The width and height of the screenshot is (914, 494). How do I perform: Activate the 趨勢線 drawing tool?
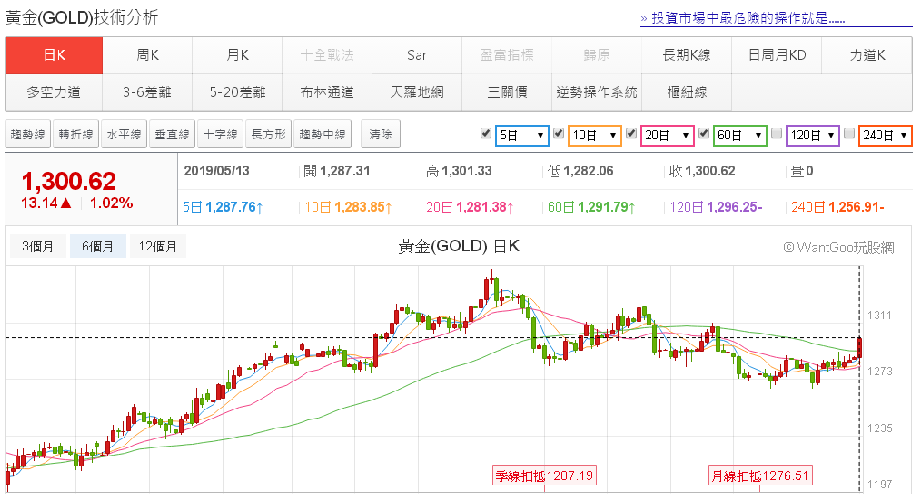27,134
